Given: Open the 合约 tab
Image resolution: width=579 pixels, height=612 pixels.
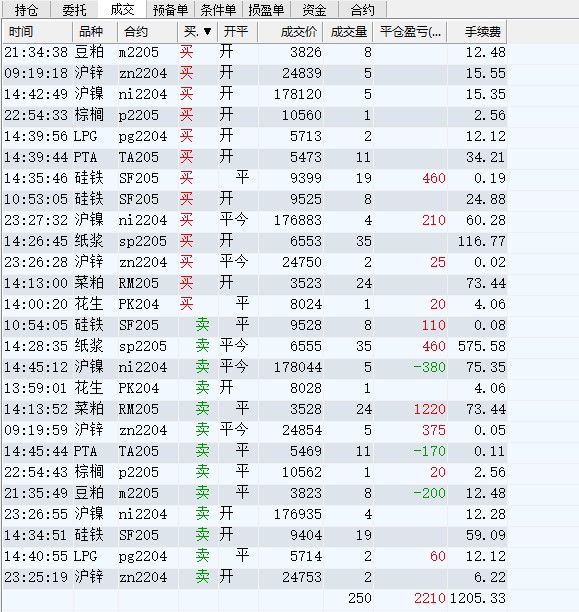Looking at the screenshot, I should click(x=362, y=9).
